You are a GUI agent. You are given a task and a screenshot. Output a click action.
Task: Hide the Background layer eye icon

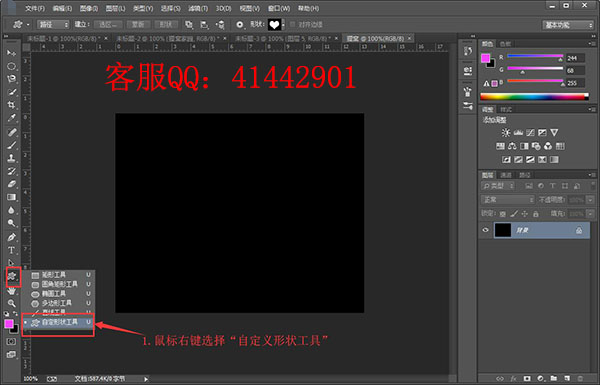pyautogui.click(x=486, y=230)
